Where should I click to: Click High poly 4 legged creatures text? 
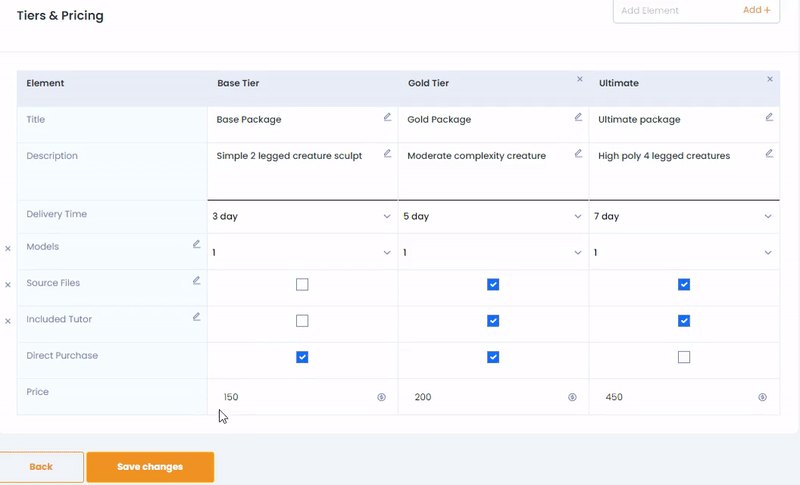664,156
